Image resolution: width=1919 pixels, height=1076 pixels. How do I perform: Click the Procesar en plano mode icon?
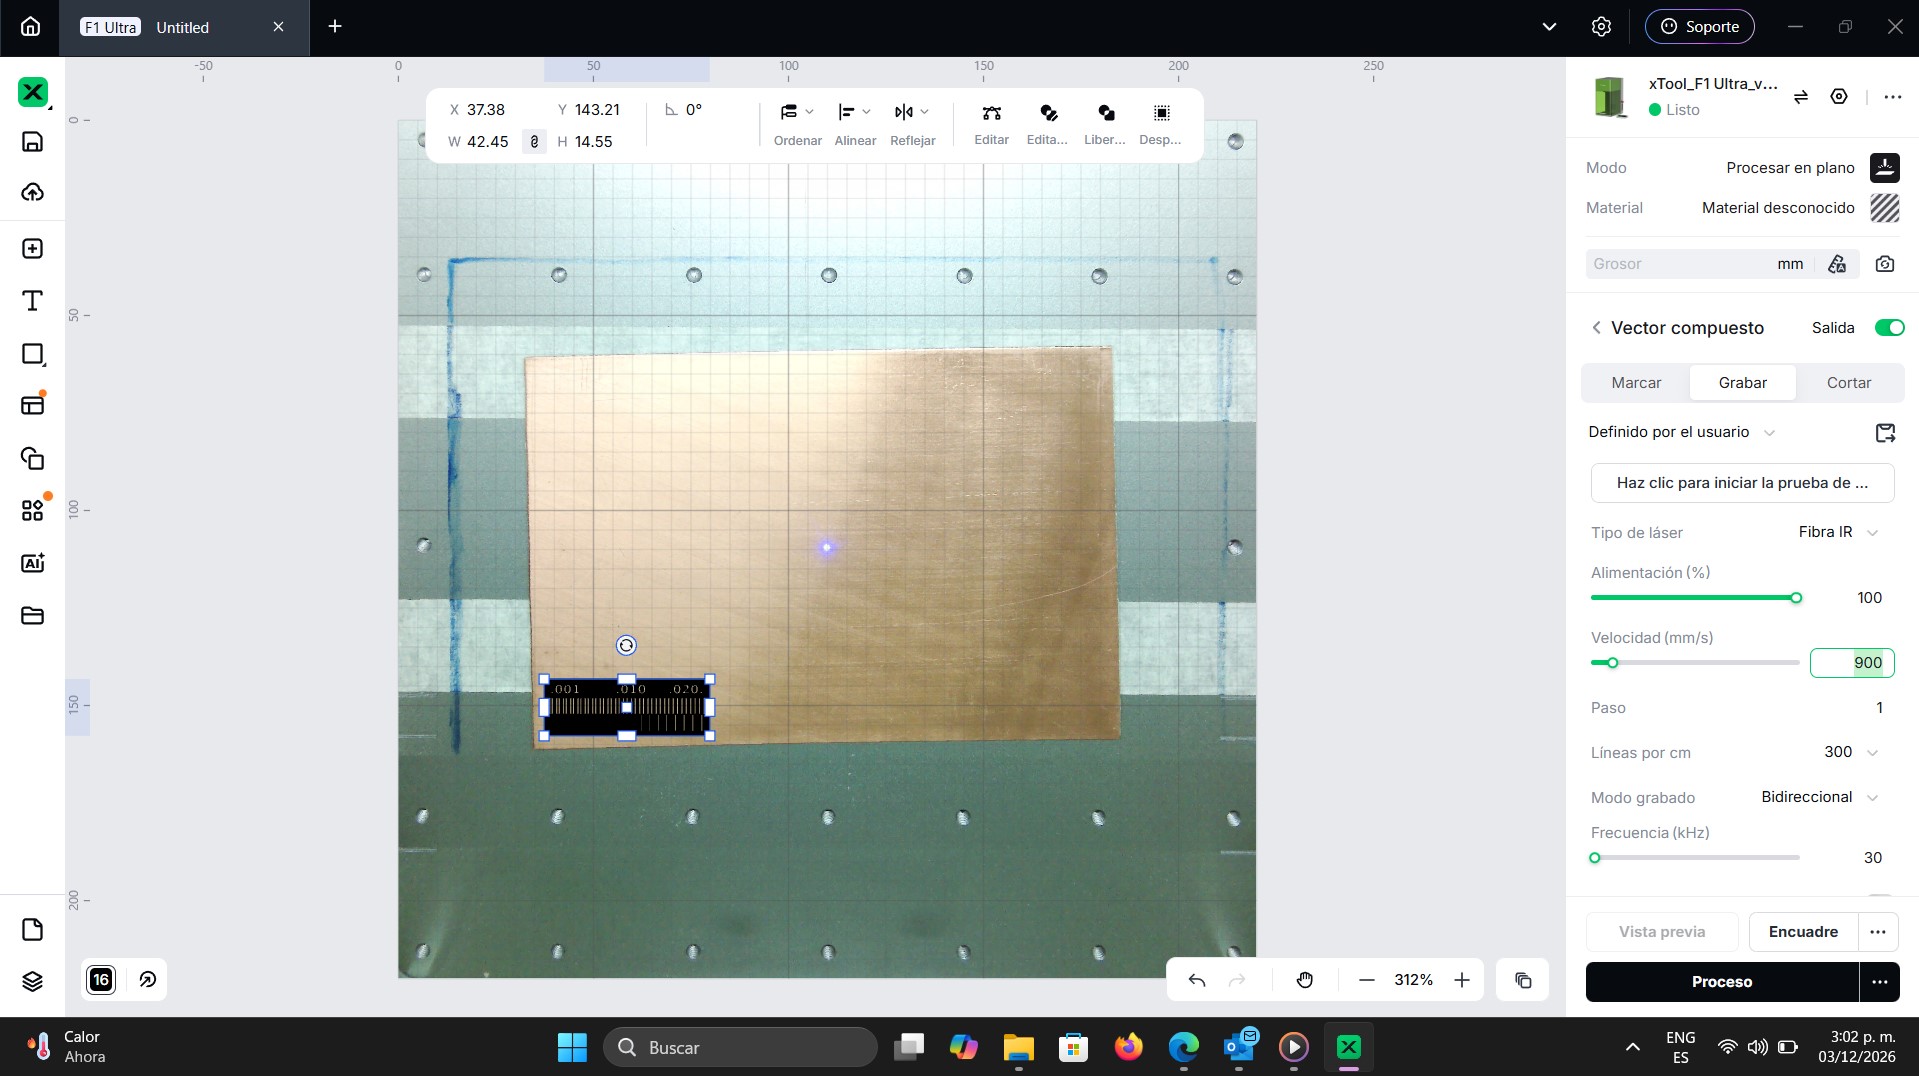click(1884, 168)
